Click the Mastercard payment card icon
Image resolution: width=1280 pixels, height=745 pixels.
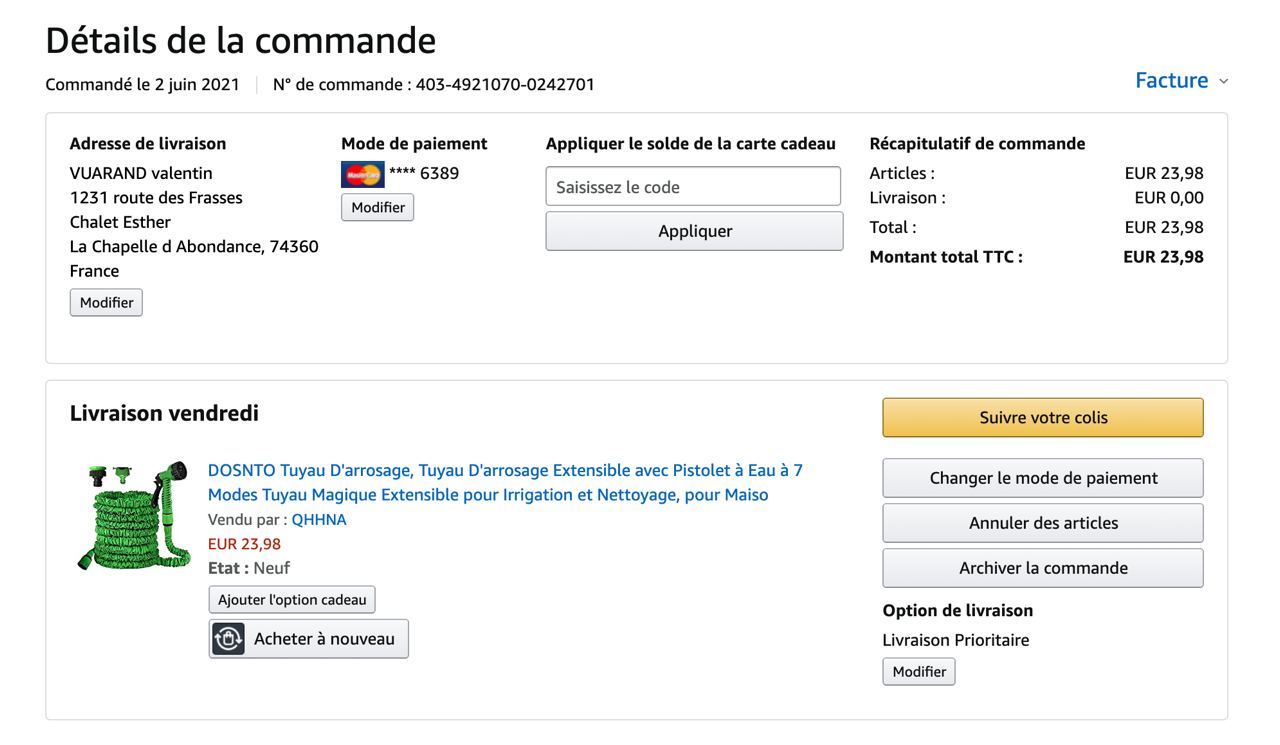point(362,174)
